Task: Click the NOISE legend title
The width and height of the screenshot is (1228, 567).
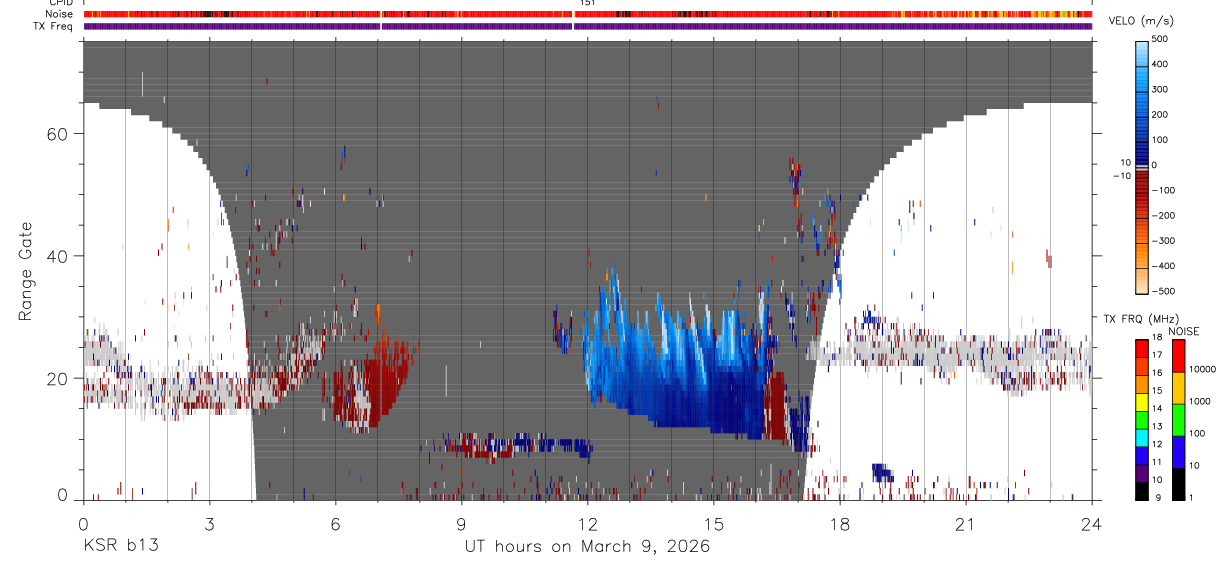Action: click(1185, 331)
